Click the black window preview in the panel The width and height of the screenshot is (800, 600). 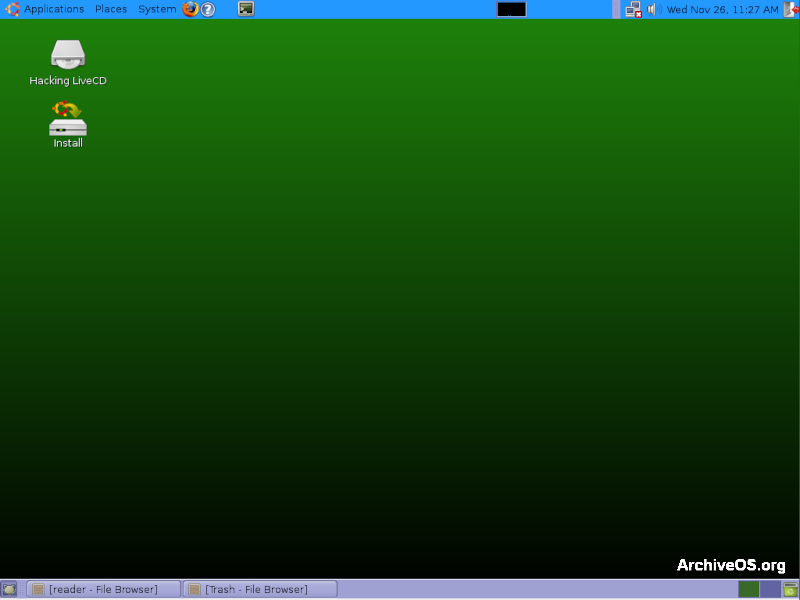click(511, 9)
